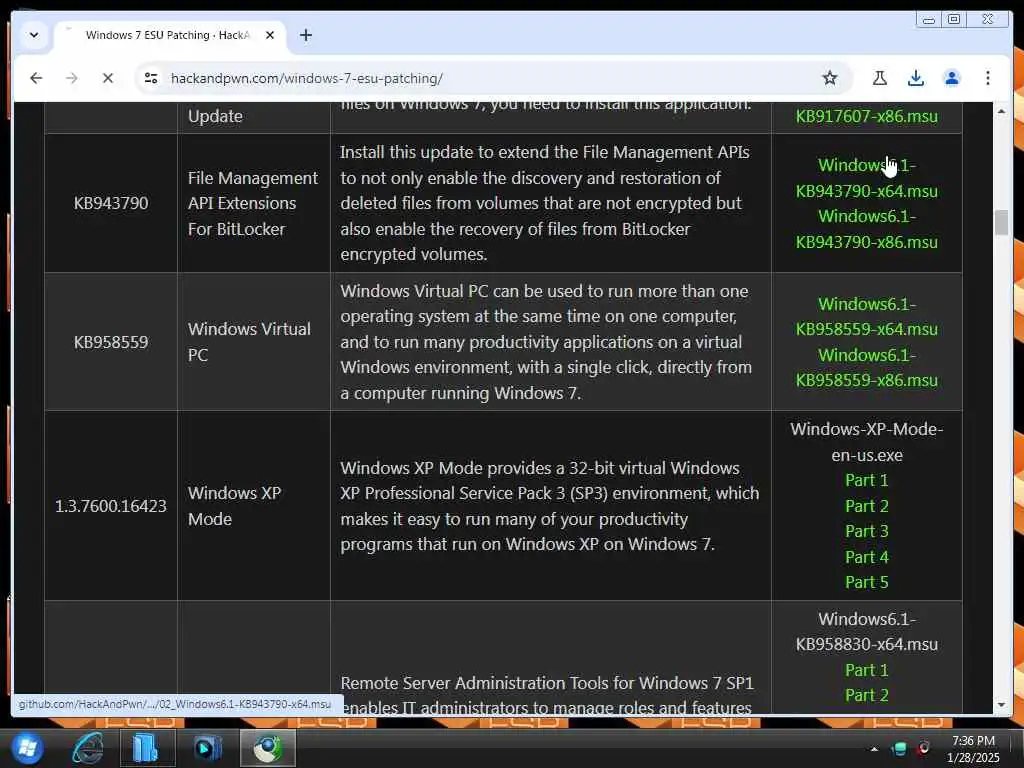Select the 1.3.7600.16423 version cell
The height and width of the screenshot is (768, 1024).
click(110, 506)
